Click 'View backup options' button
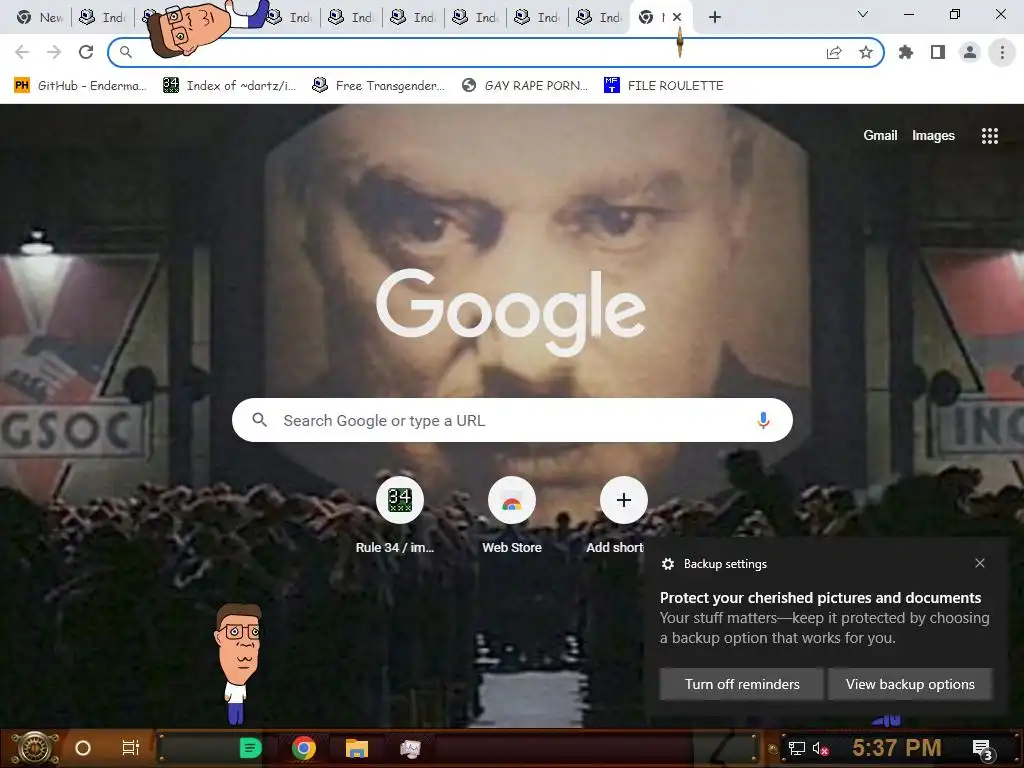 pyautogui.click(x=910, y=684)
